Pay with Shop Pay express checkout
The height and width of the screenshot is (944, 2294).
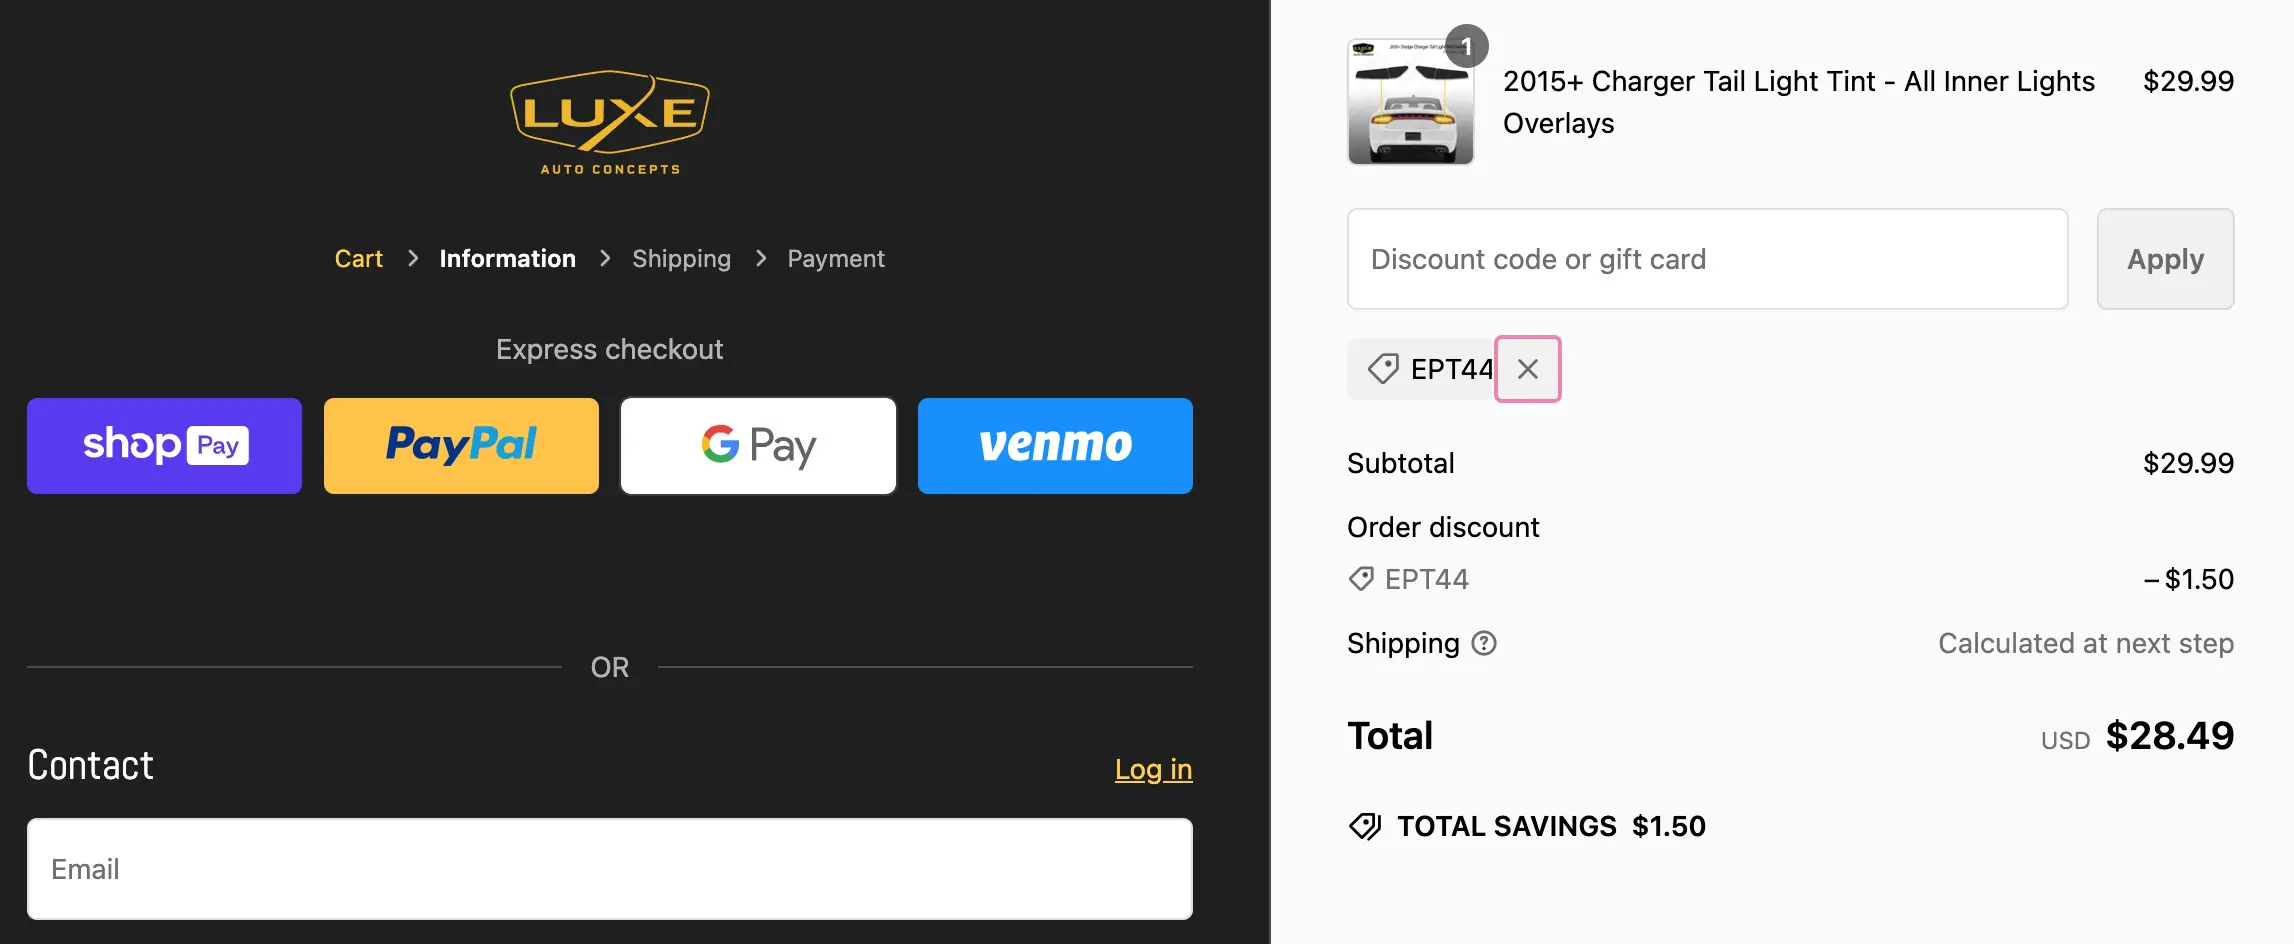[164, 446]
